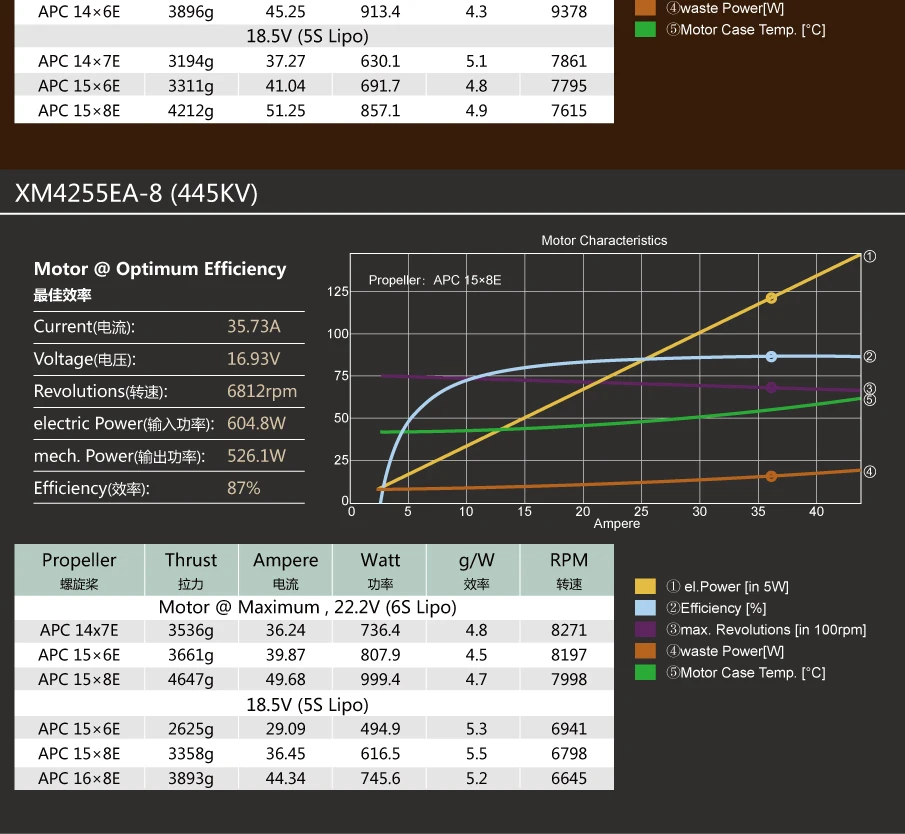Screen dimensions: 905x834
Task: Click the watt value 616.5
Action: coord(380,753)
